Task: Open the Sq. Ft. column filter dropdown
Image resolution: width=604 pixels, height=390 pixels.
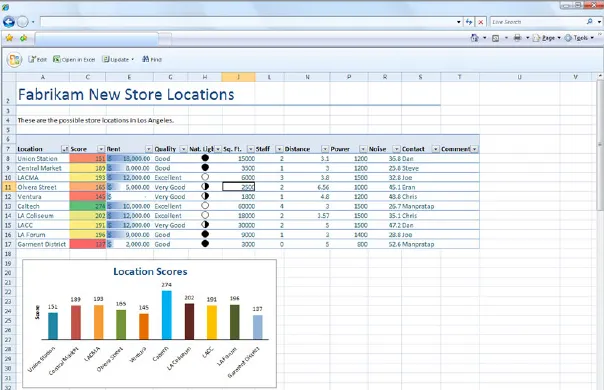Action: [x=250, y=149]
